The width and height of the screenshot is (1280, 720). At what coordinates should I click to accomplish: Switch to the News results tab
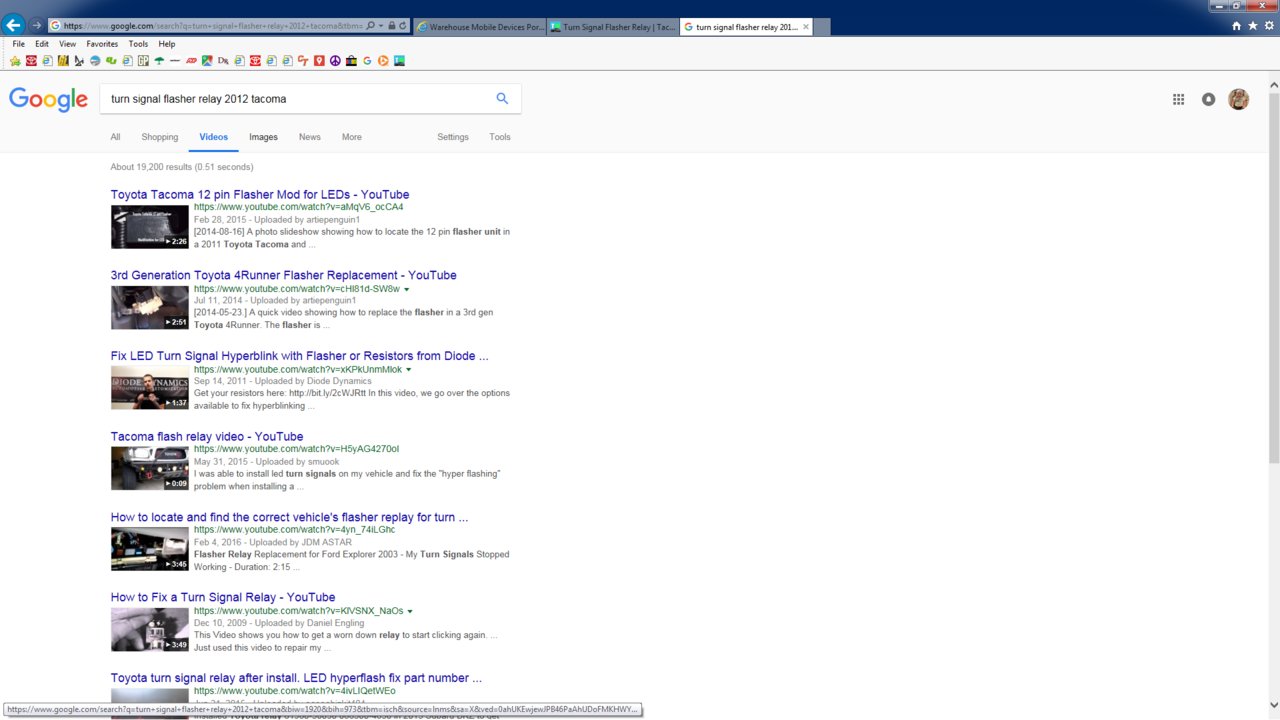coord(310,137)
